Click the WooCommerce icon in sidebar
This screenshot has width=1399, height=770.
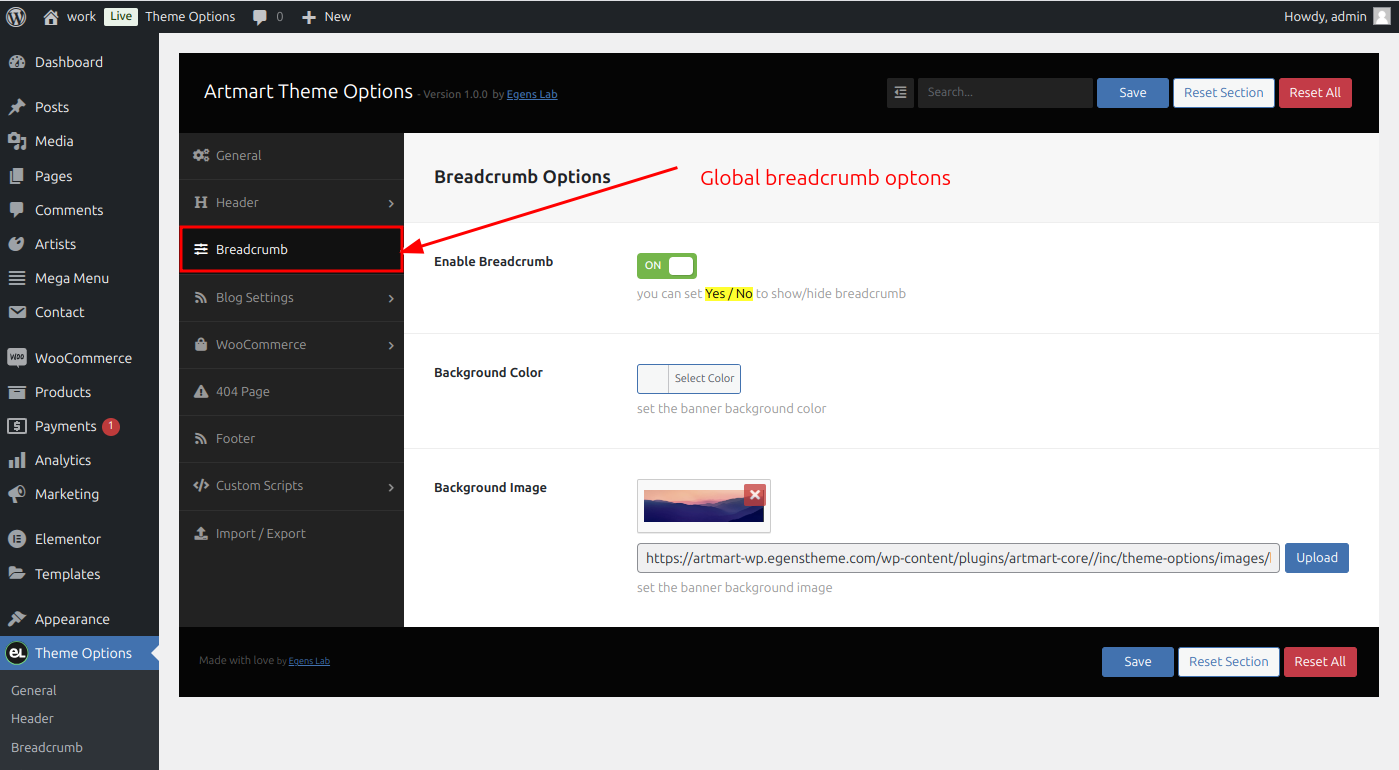17,358
